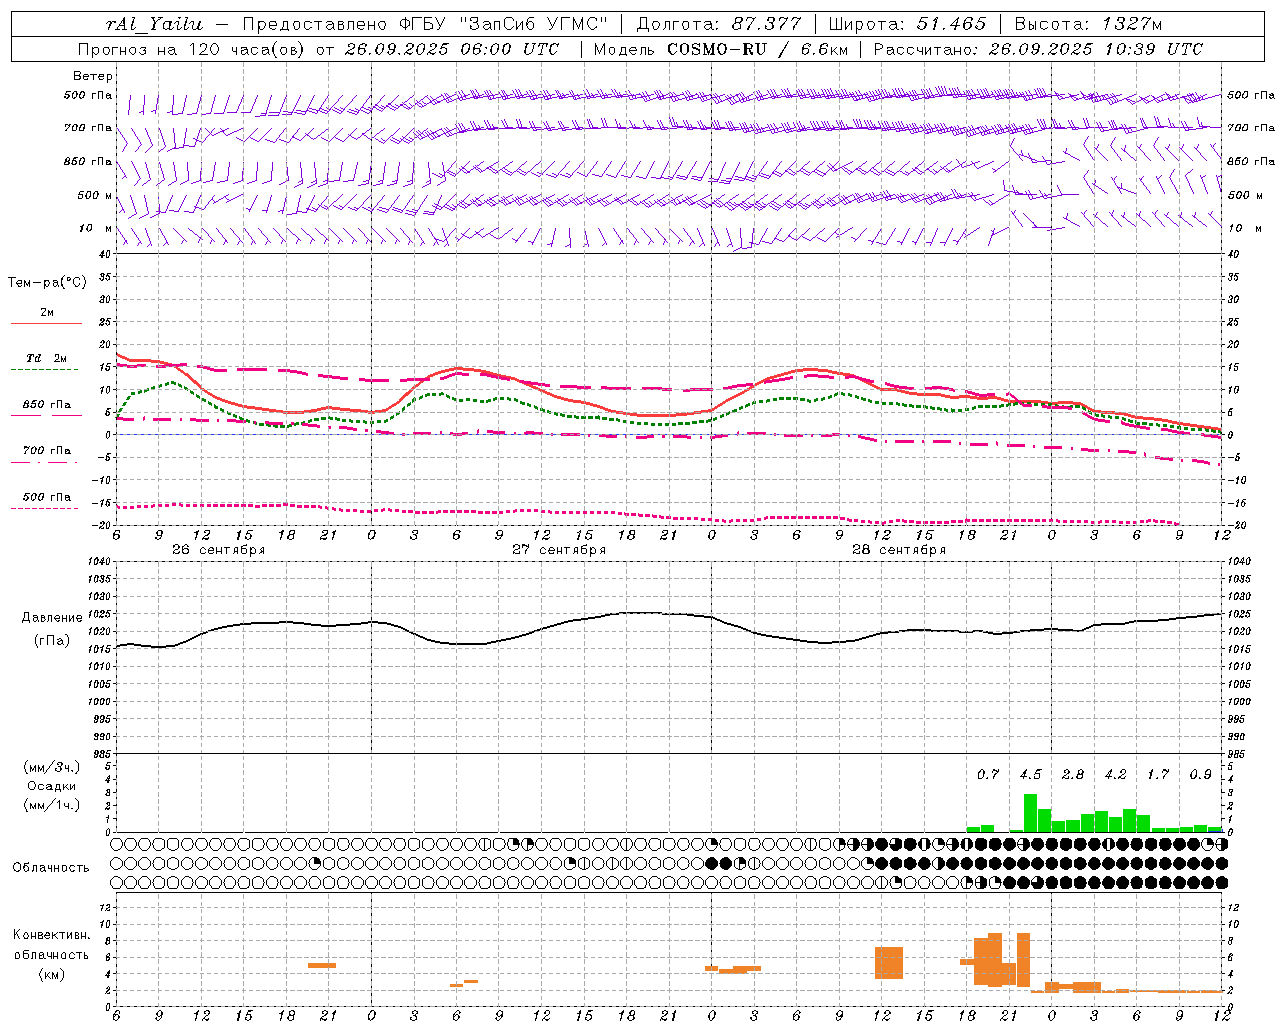Click the 27 сентября date label
Image resolution: width=1280 pixels, height=1024 pixels.
559,550
